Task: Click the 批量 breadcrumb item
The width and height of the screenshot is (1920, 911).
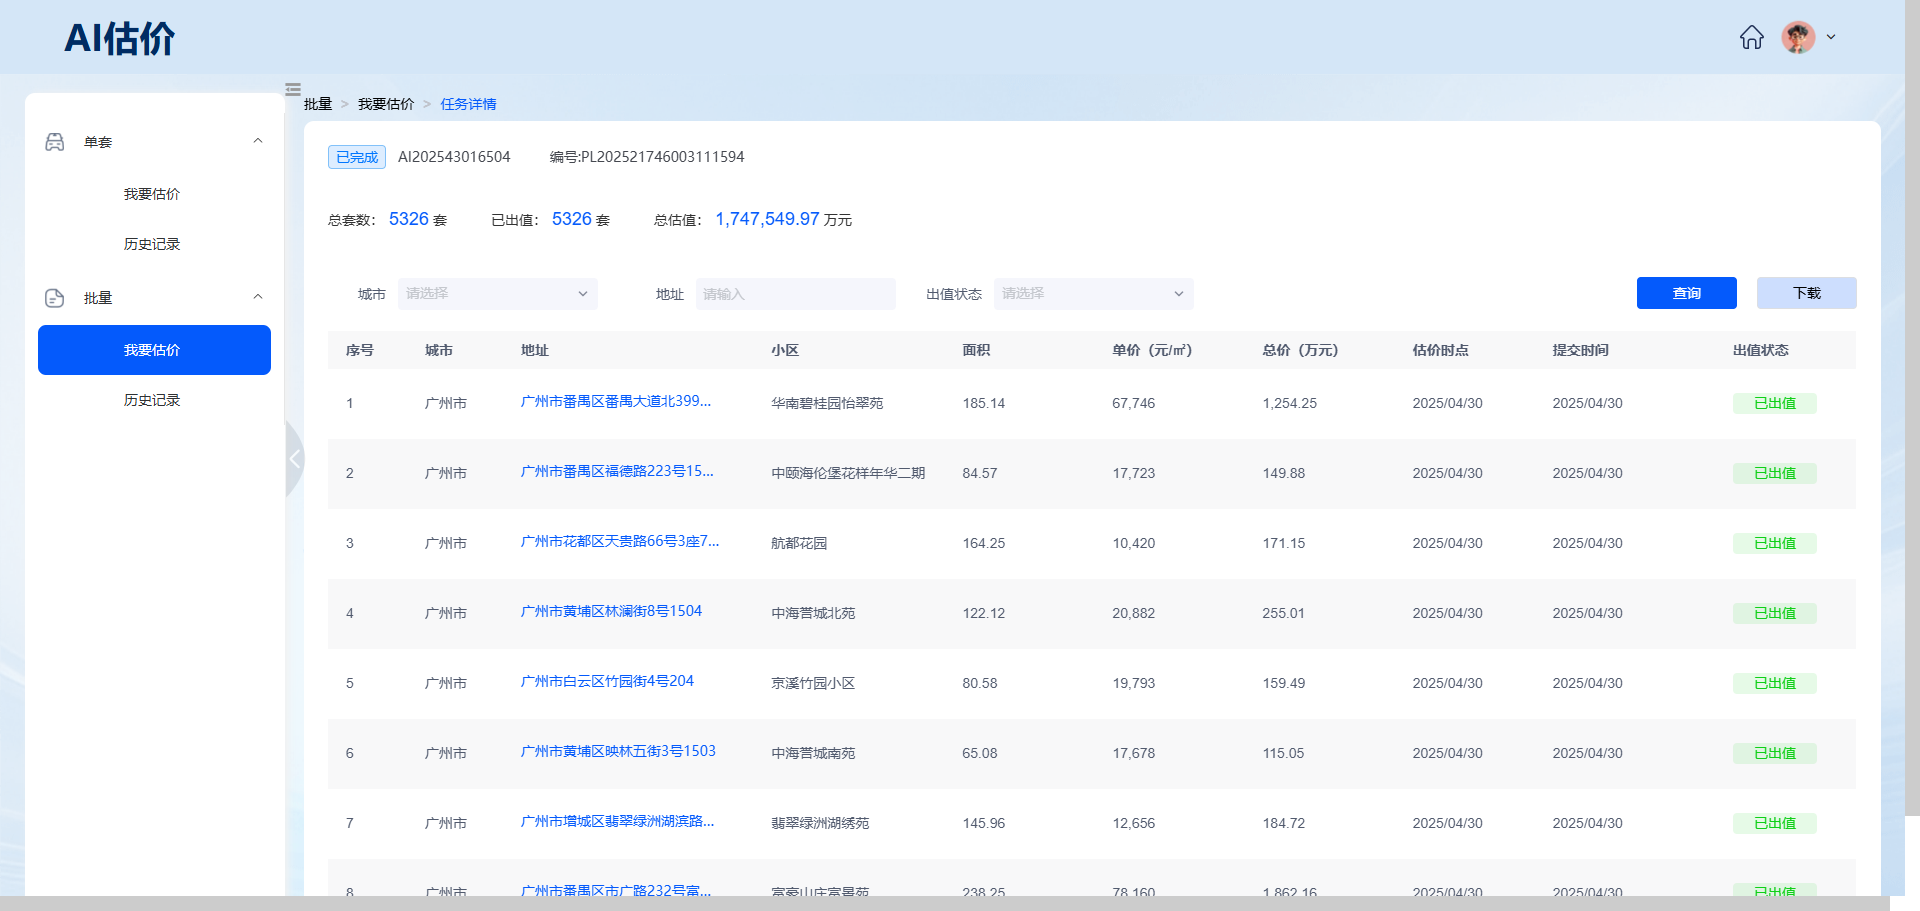Action: tap(317, 103)
